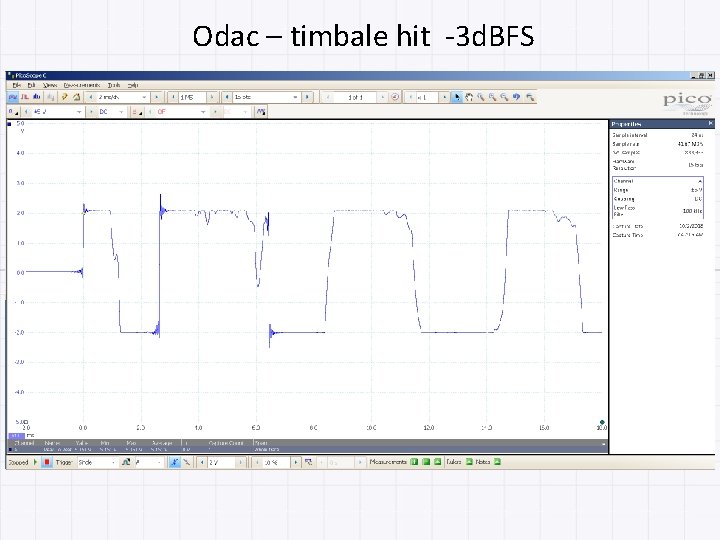This screenshot has width=720, height=540.
Task: Open the Edit menu
Action: pyautogui.click(x=31, y=85)
